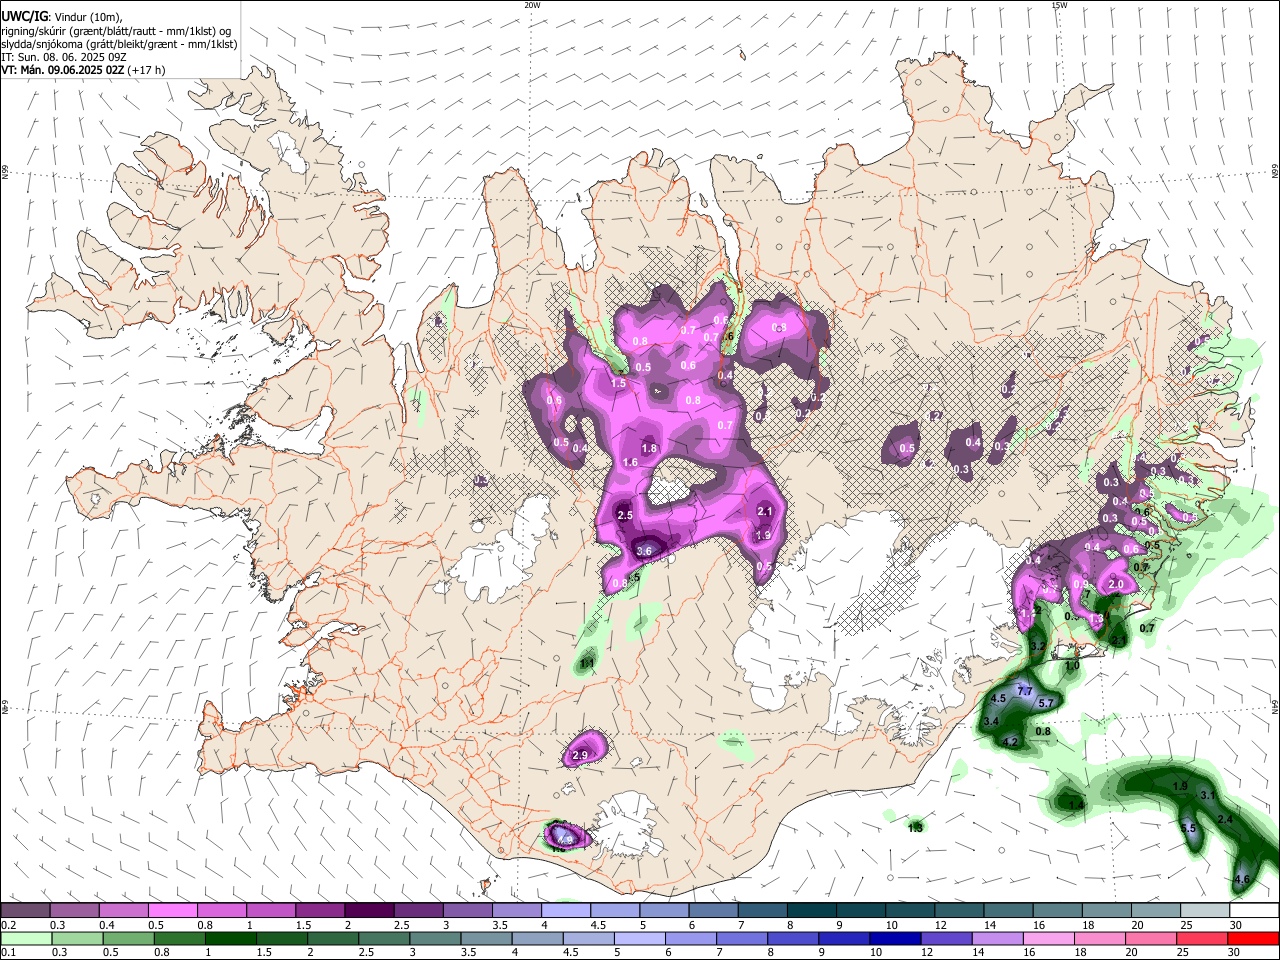Click the rainfall value 1.0 near the coast
The width and height of the screenshot is (1280, 960).
tap(1073, 666)
